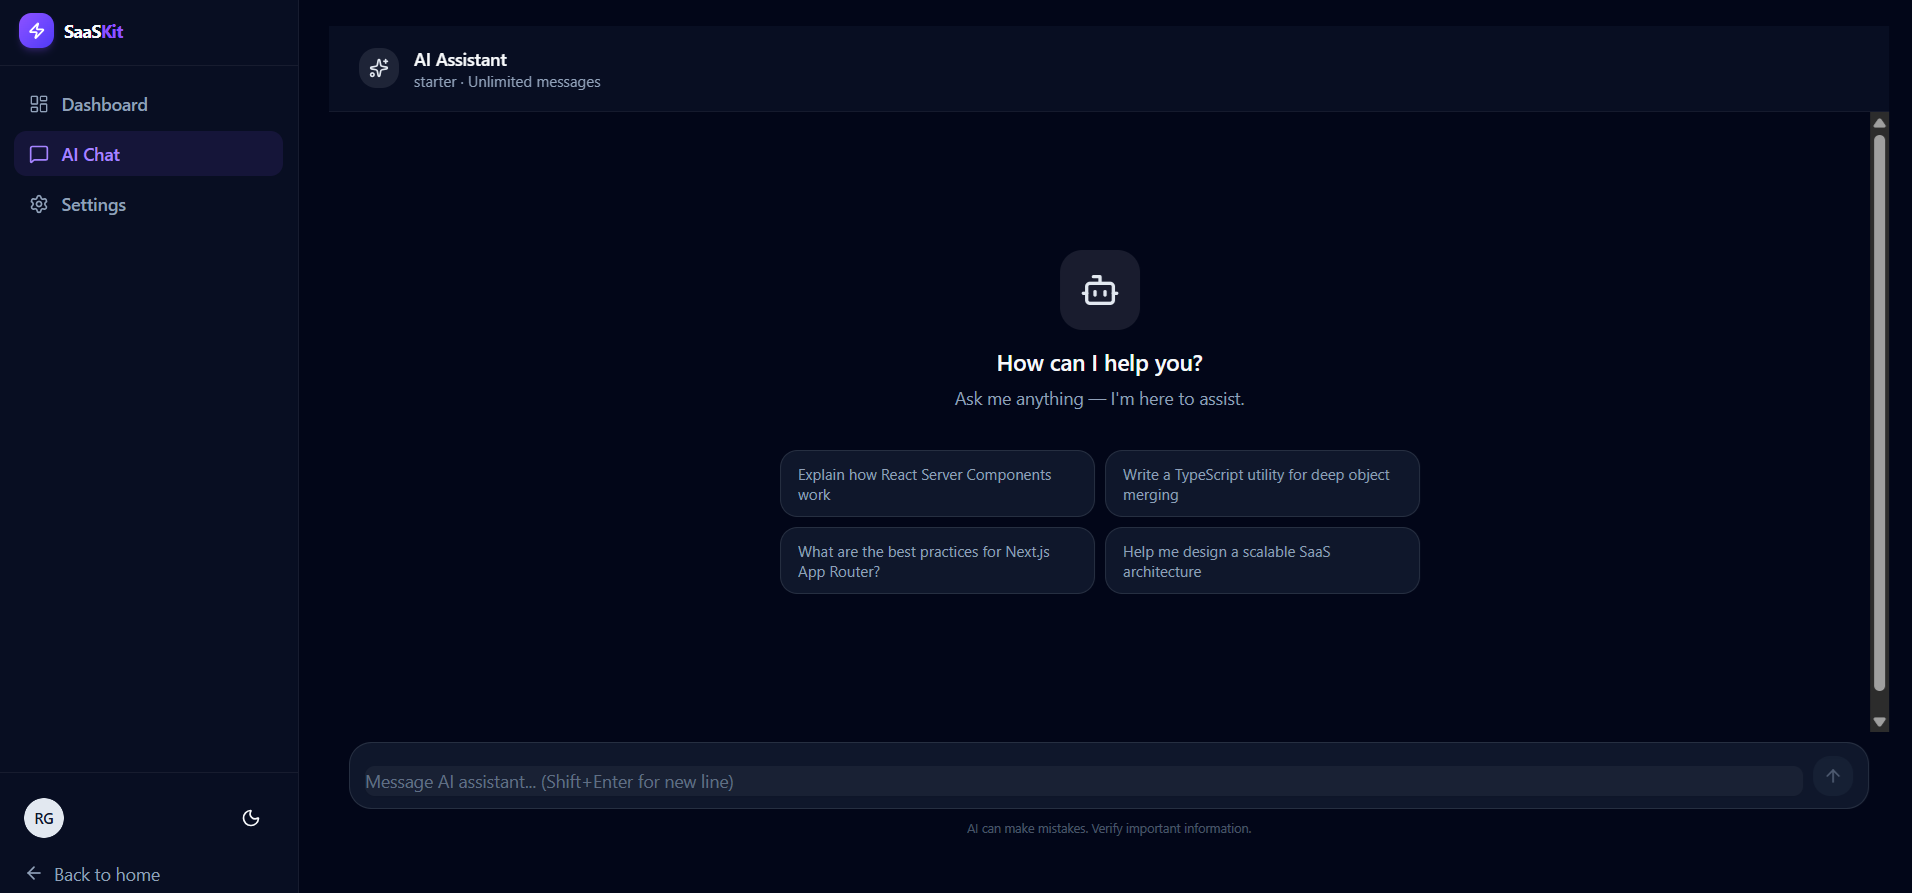Click the send message arrow button
This screenshot has width=1912, height=893.
[1833, 776]
